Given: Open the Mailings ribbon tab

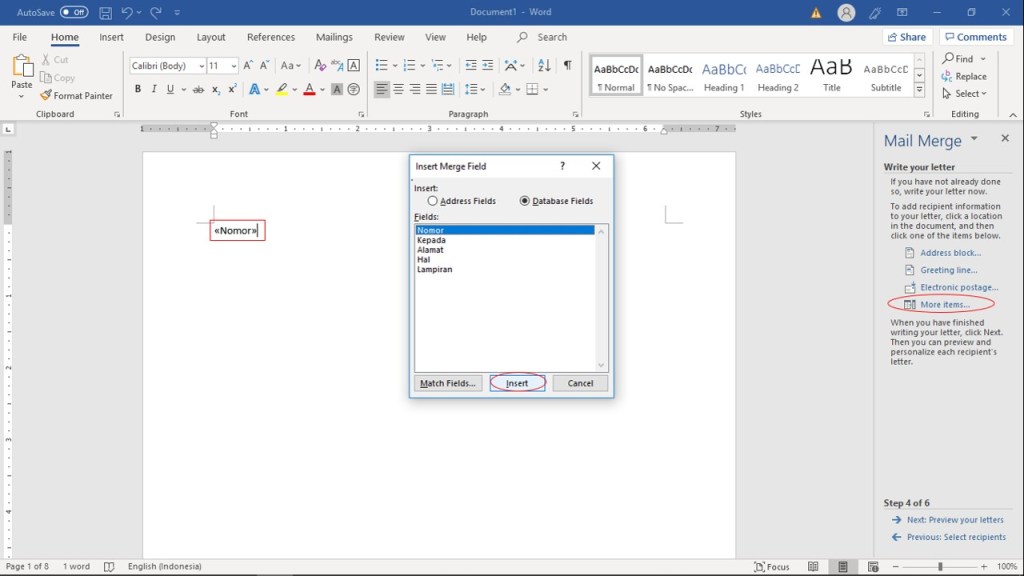Looking at the screenshot, I should coord(334,37).
